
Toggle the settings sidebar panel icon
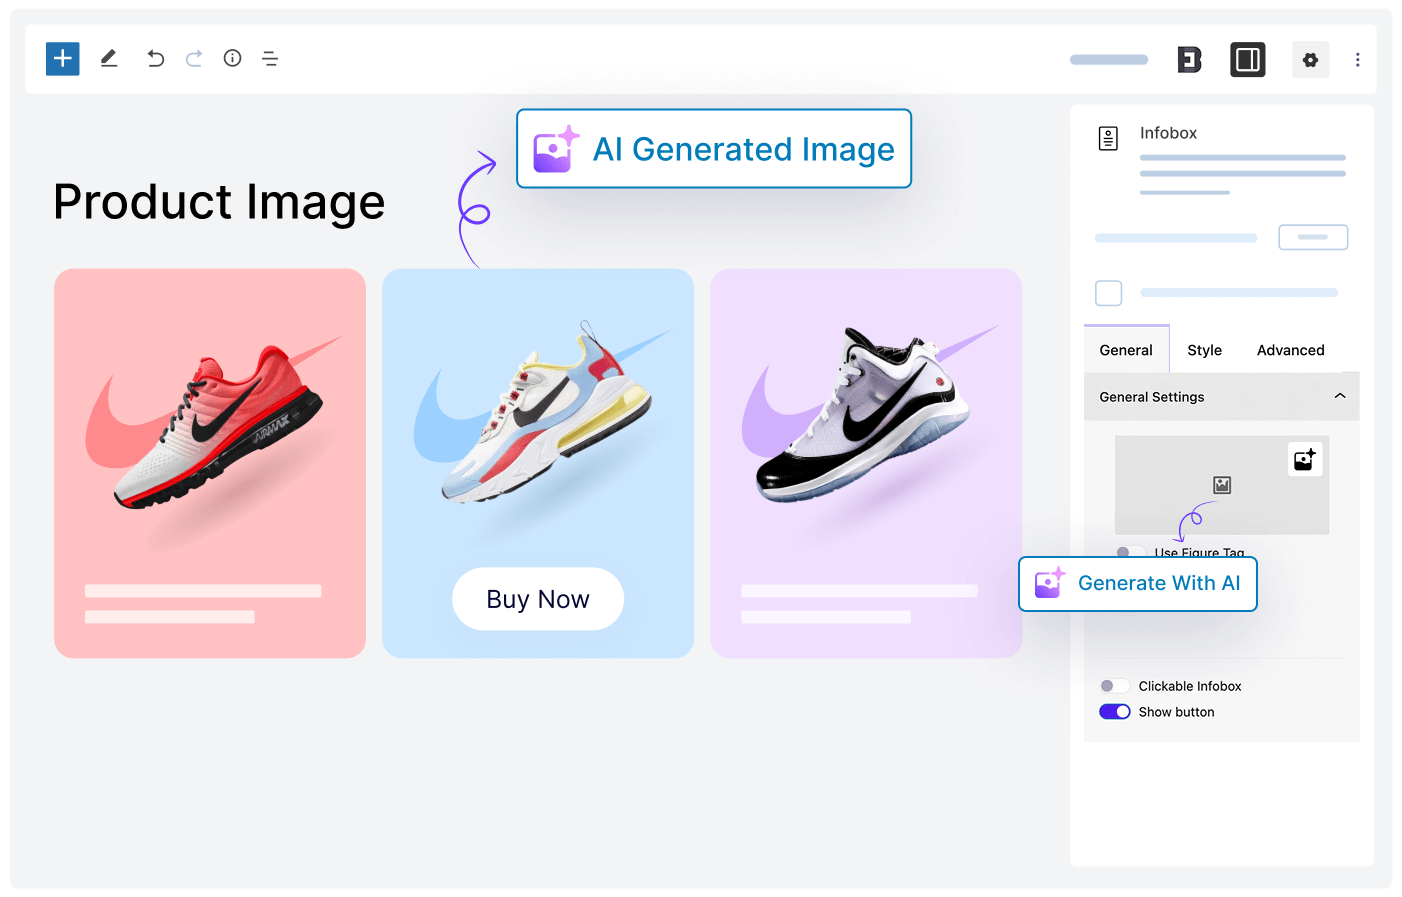pyautogui.click(x=1247, y=60)
